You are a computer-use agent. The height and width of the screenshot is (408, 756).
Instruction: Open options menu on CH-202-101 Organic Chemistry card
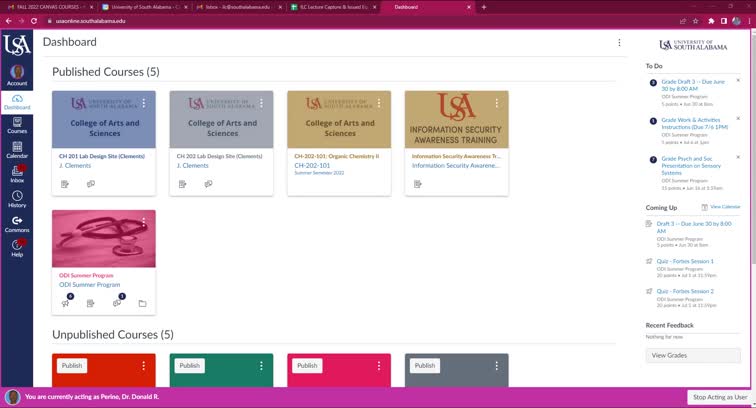coord(378,103)
